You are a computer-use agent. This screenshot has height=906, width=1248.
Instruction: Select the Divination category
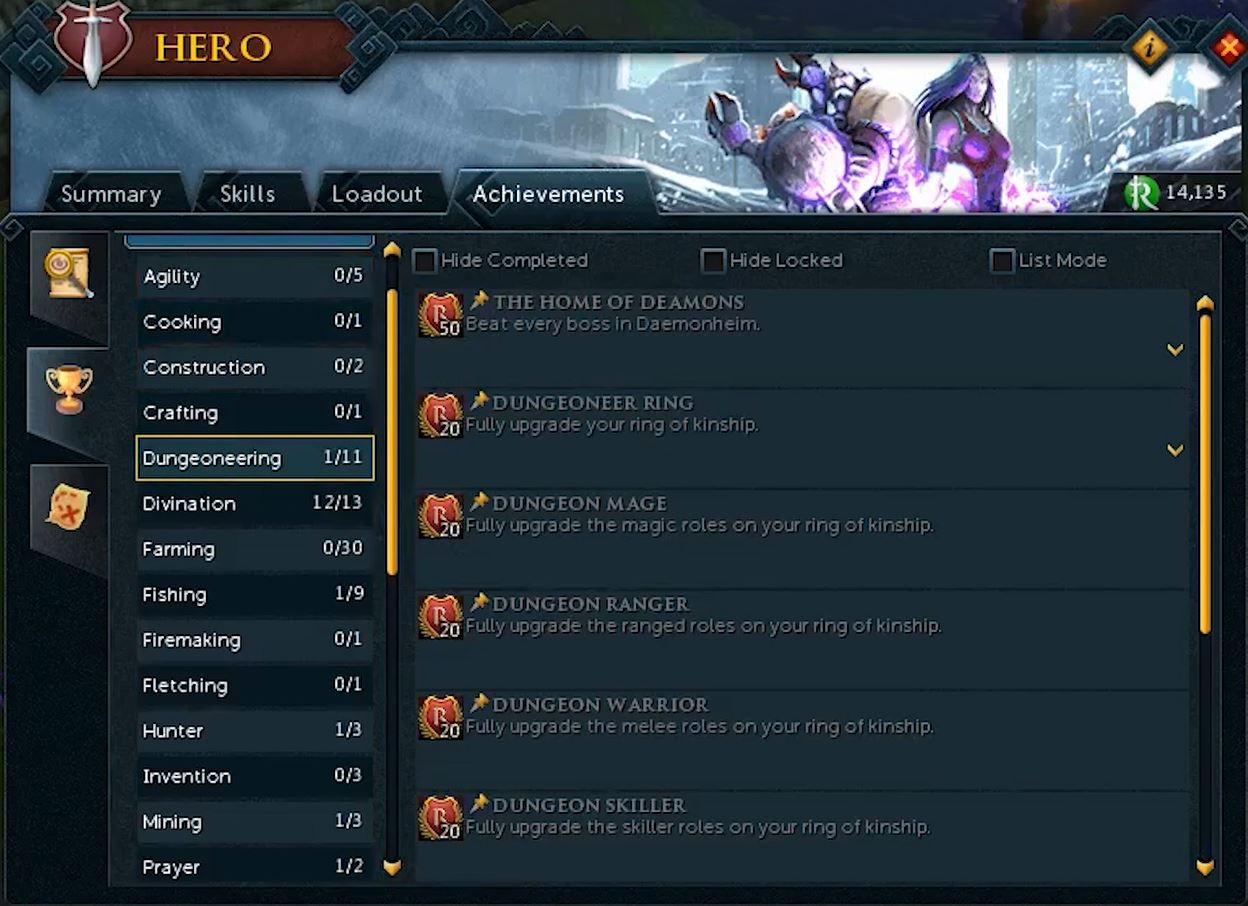254,503
